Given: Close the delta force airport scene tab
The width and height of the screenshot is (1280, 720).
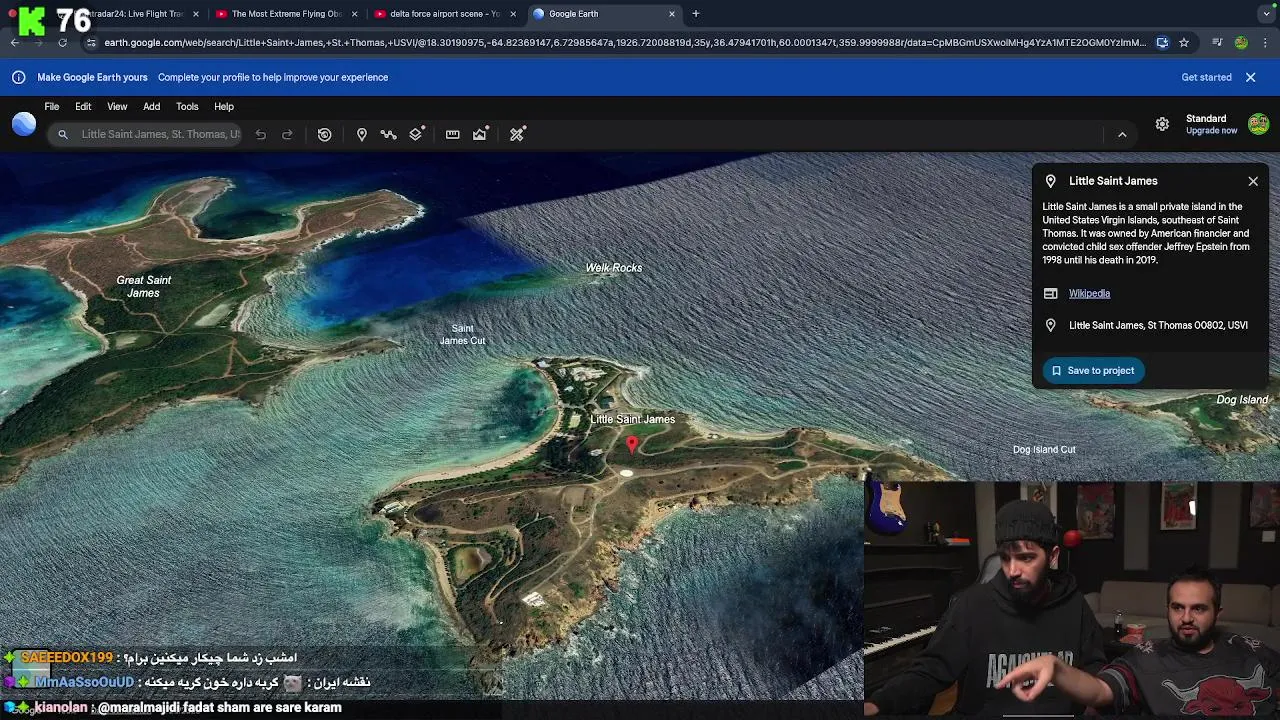Looking at the screenshot, I should [x=513, y=14].
